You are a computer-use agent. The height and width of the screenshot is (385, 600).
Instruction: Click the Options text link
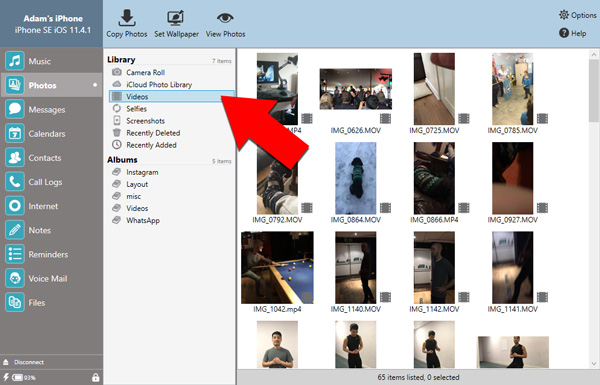584,15
